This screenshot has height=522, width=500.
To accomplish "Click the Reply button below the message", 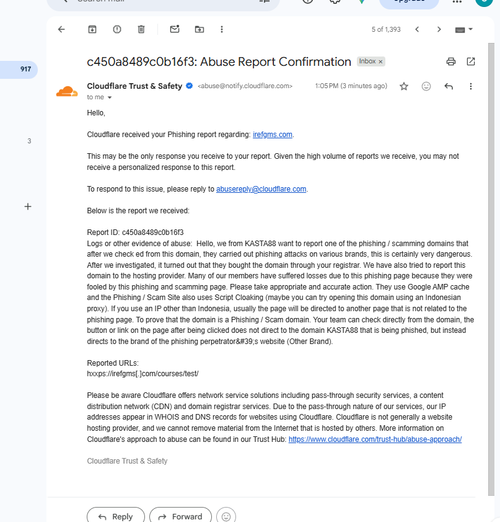I will pos(116,515).
